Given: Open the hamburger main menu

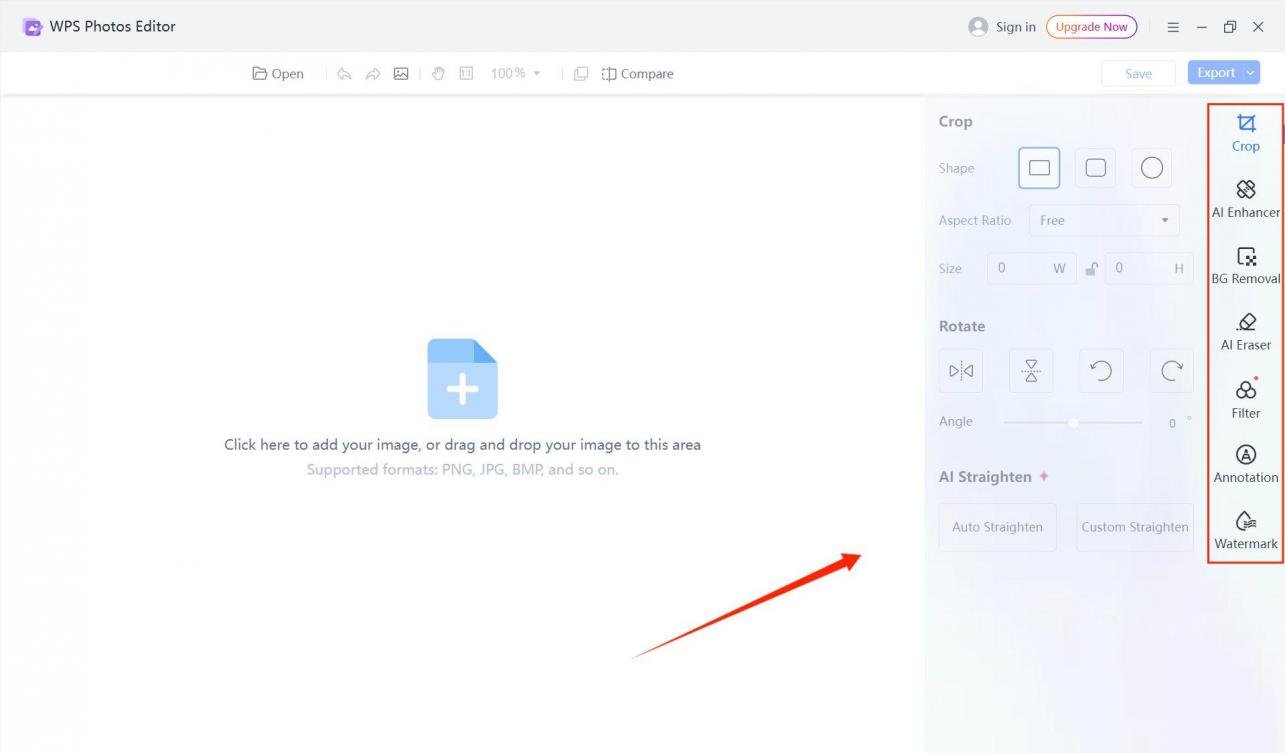Looking at the screenshot, I should [1173, 27].
